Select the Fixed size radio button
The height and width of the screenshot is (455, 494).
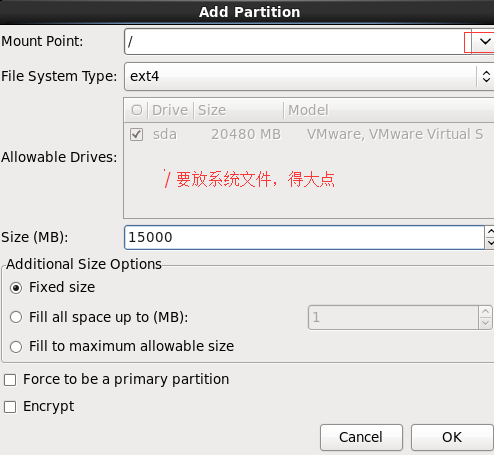tap(16, 288)
